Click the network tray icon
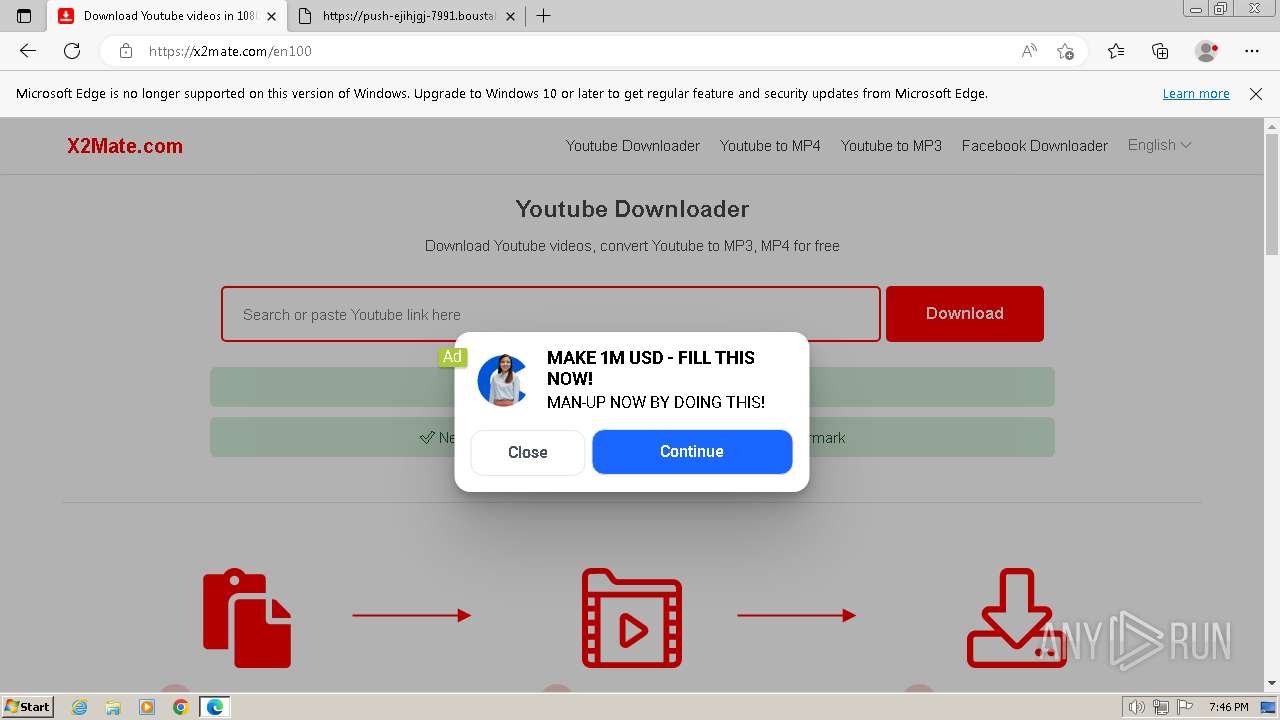 [1161, 707]
